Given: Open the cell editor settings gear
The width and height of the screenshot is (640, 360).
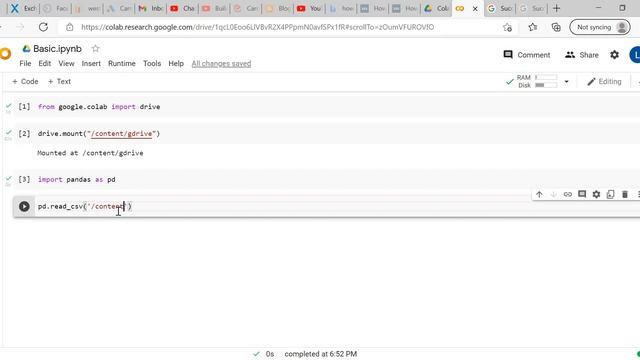Looking at the screenshot, I should coord(596,195).
